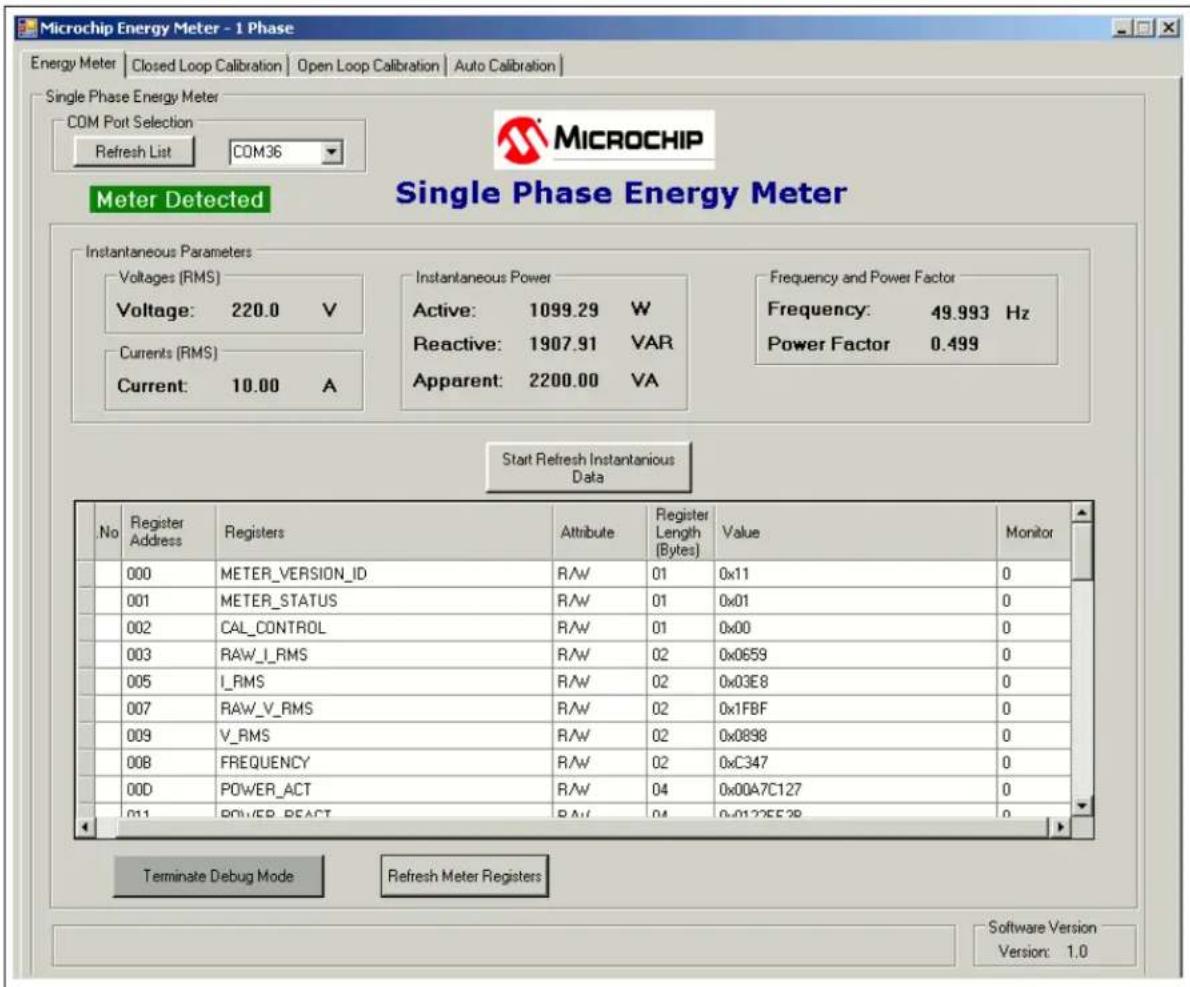Click the table horizontal scroll left arrow
The image size is (1190, 987).
tap(85, 827)
